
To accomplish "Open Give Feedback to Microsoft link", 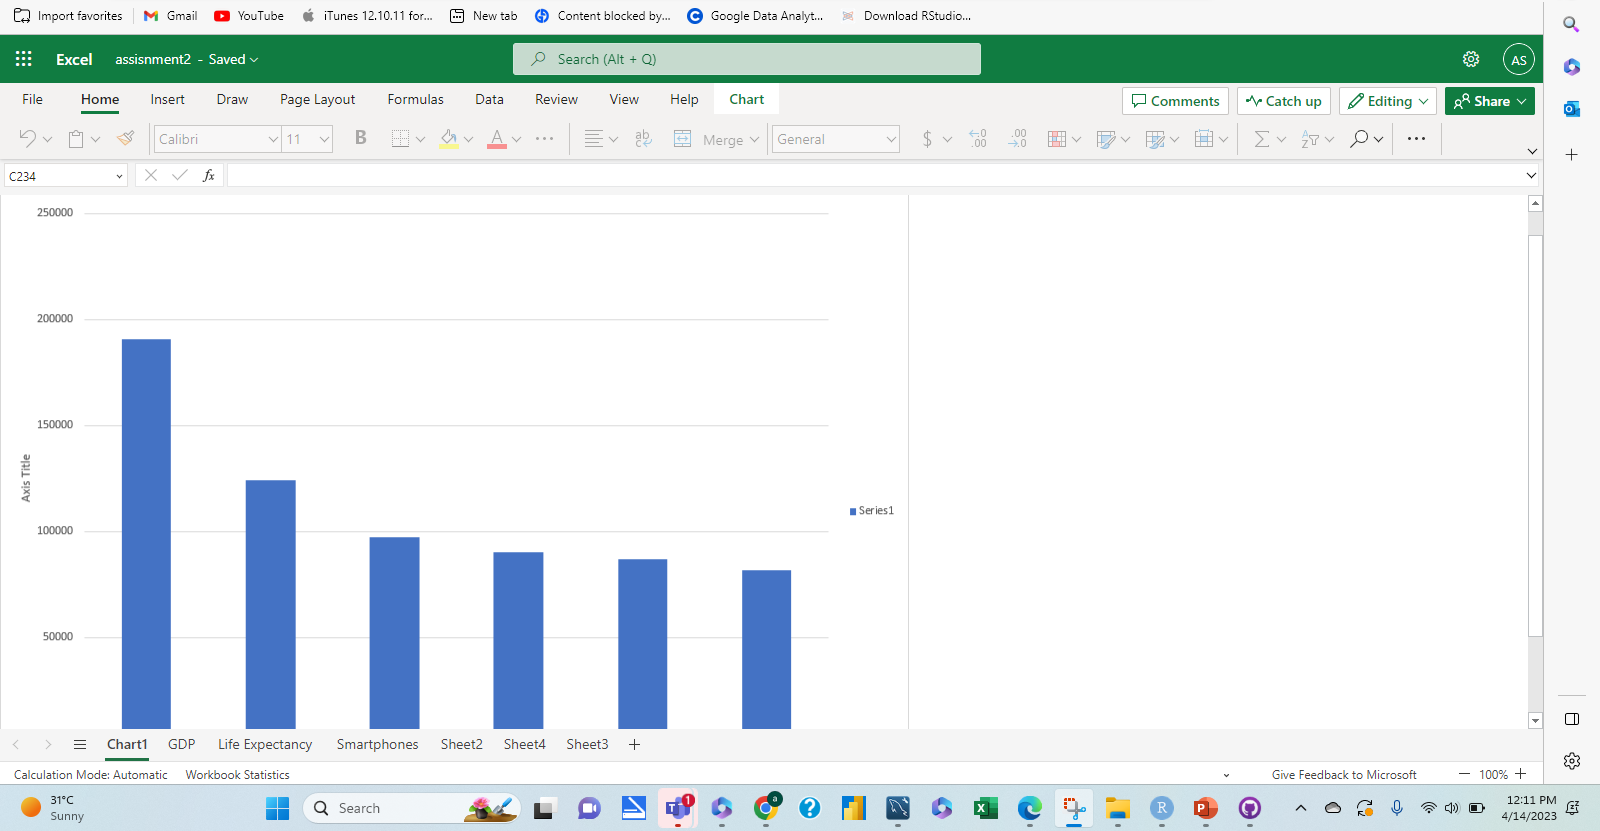I will [x=1344, y=774].
